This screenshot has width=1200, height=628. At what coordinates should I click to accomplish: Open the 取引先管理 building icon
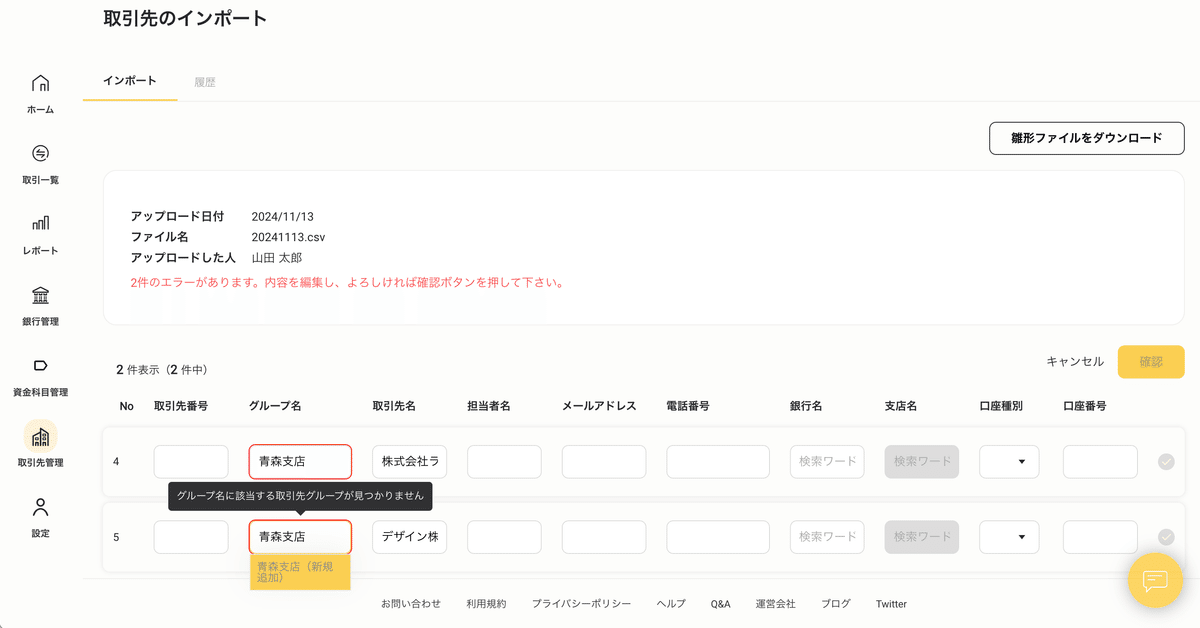pos(40,437)
